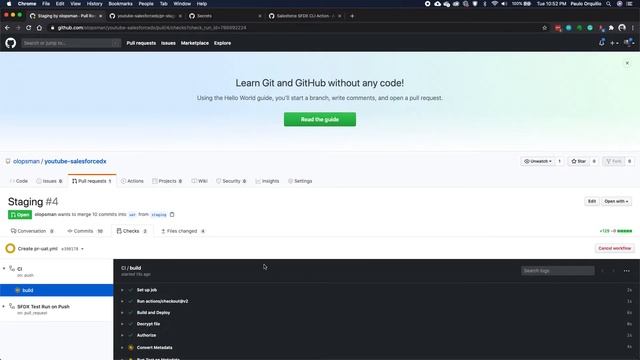Open the History menu in menu bar
The height and width of the screenshot is (360, 640).
94,4
